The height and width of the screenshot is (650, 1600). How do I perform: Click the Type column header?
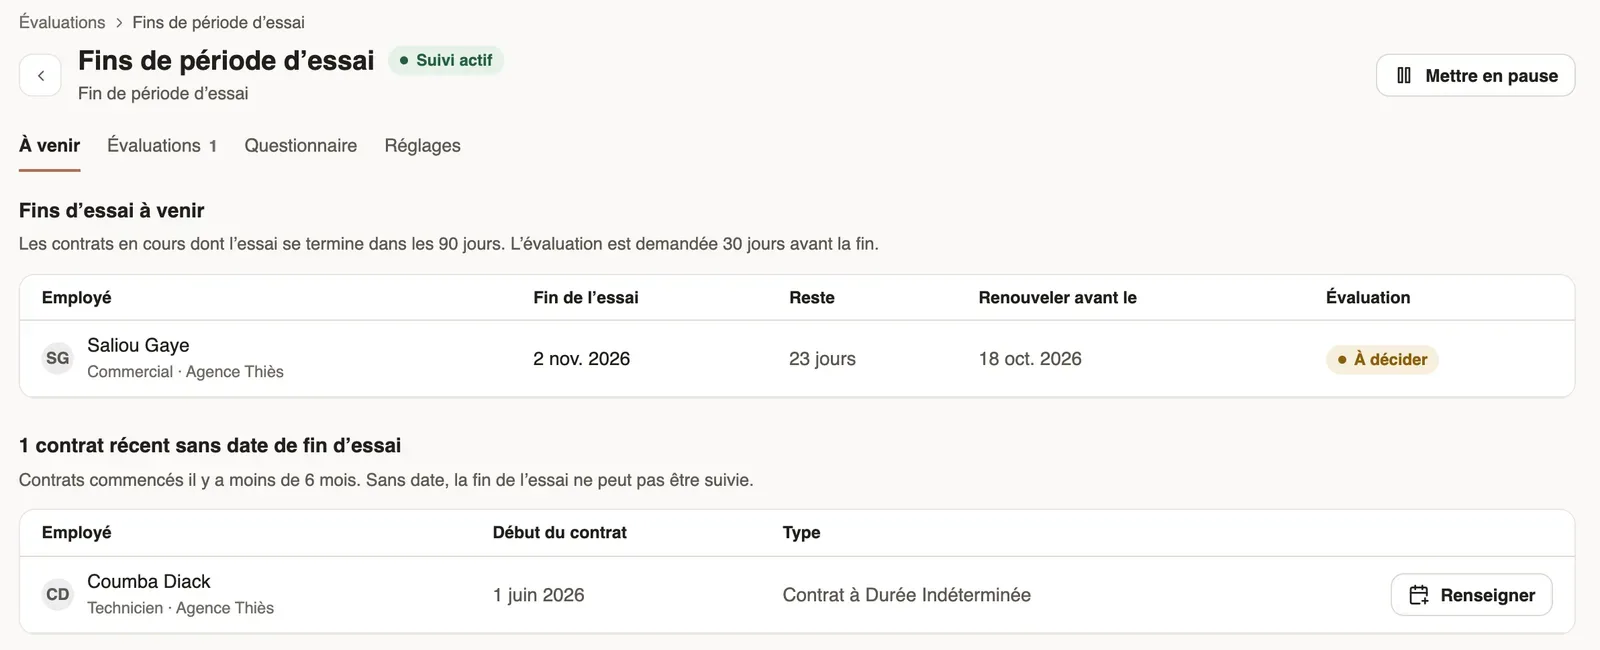801,533
